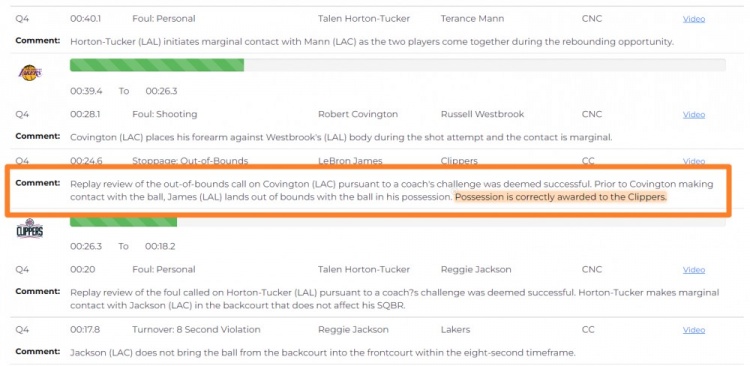The image size is (750, 366).
Task: Click the Clippers possession progress bar
Action: [397, 222]
